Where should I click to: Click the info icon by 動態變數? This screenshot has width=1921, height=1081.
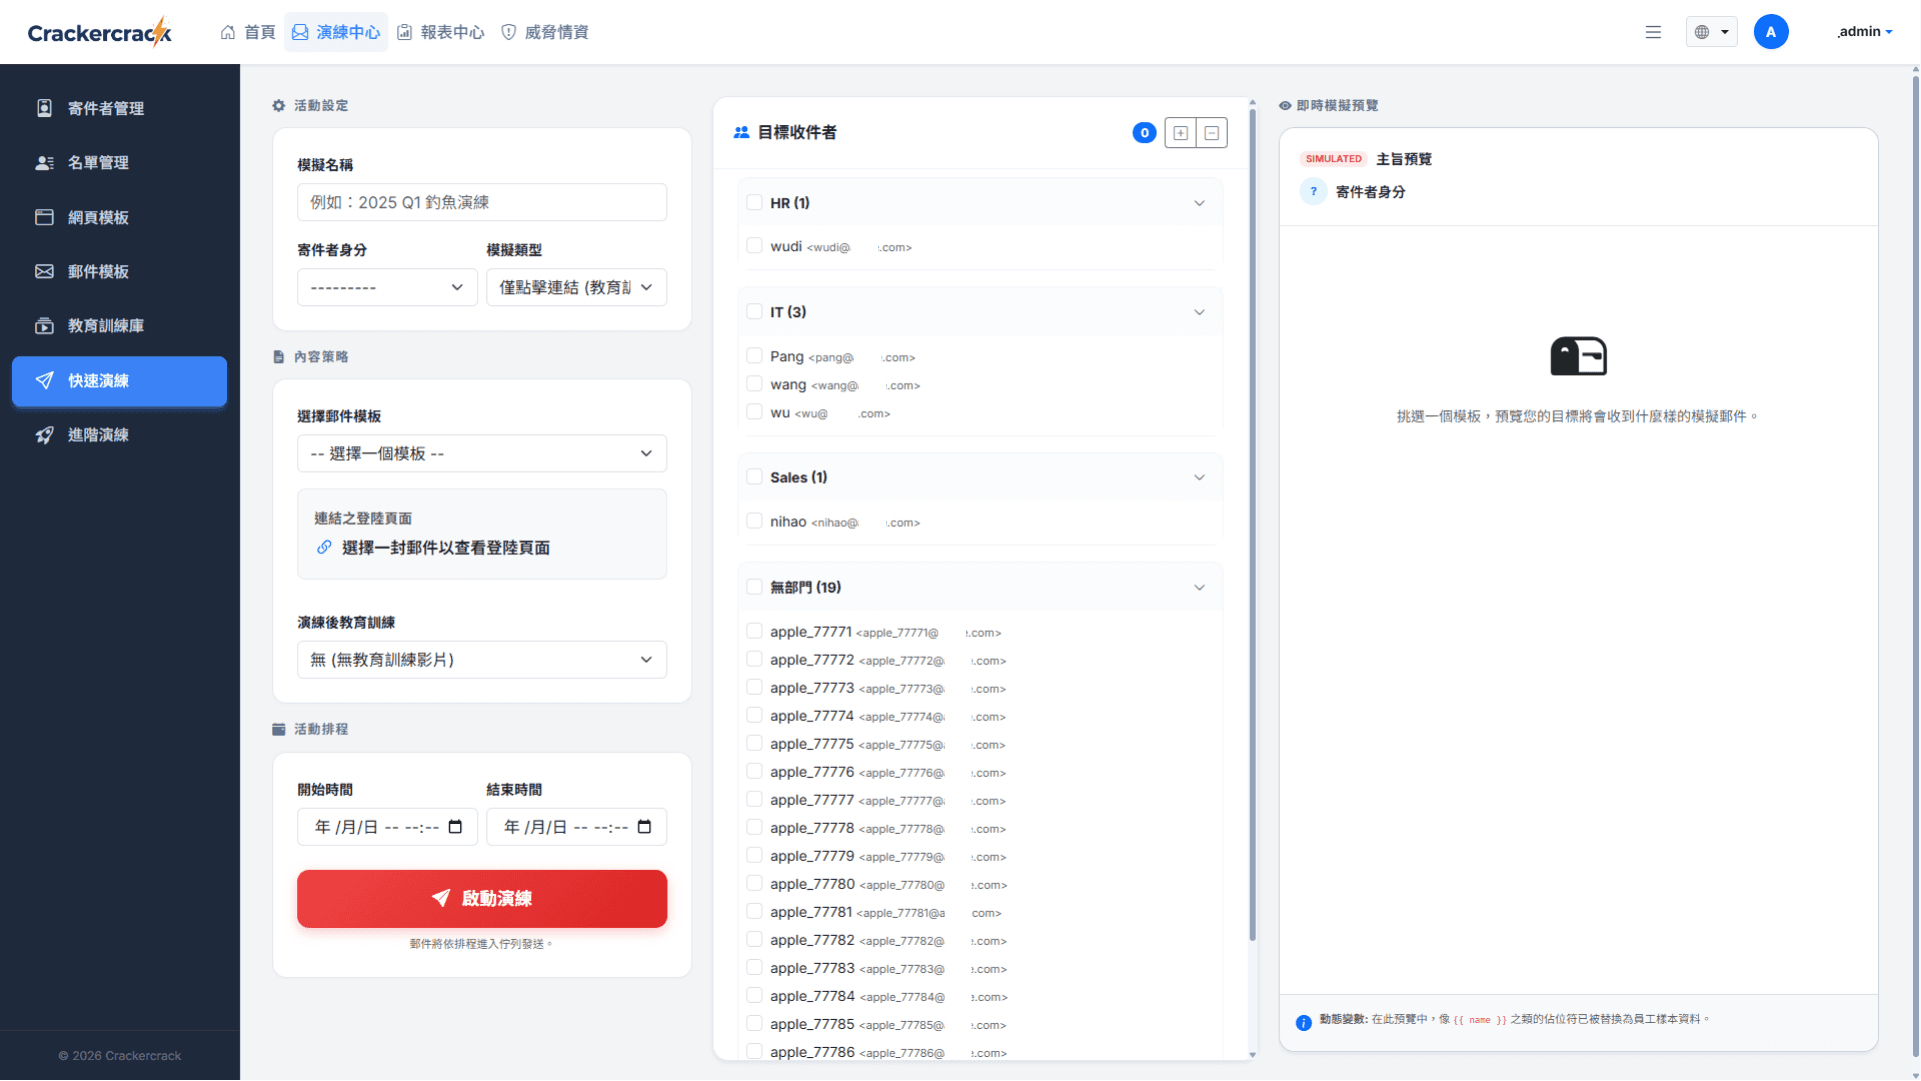click(1303, 1022)
